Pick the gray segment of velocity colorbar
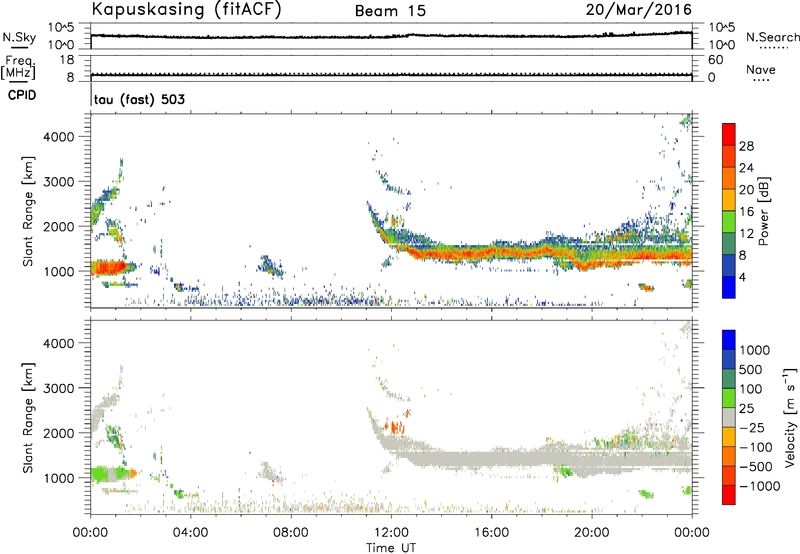Viewport: 800px width, 554px height. 729,417
